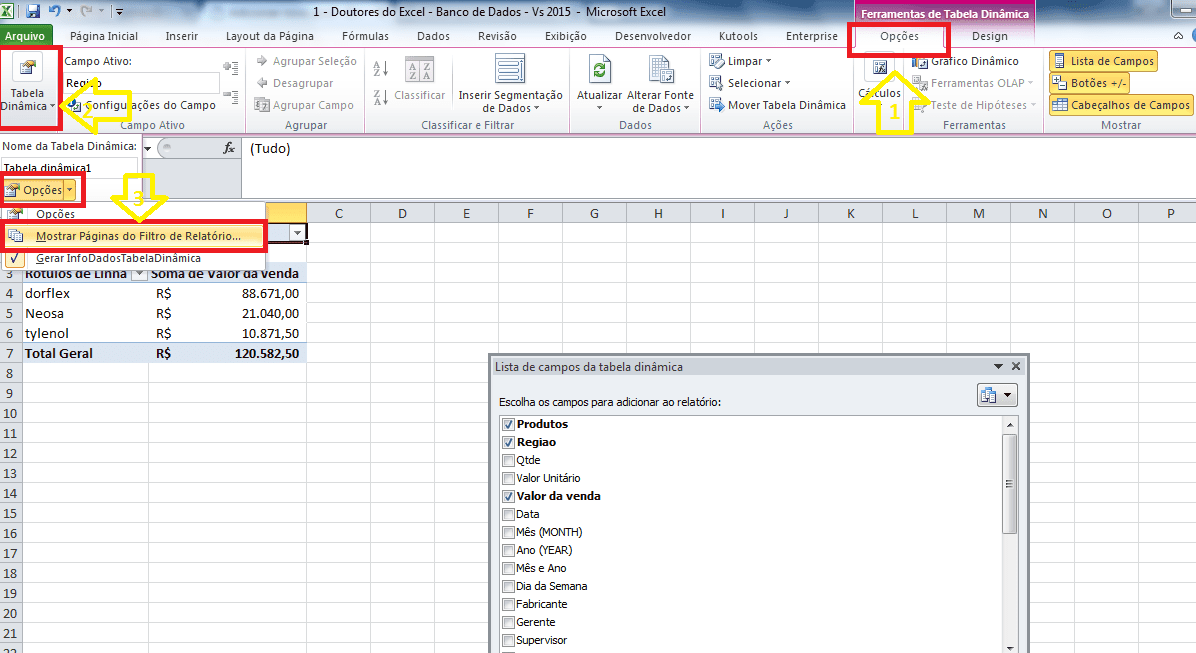Click the Alterar Fonte de Dados icon
The image size is (1196, 653).
pos(661,69)
